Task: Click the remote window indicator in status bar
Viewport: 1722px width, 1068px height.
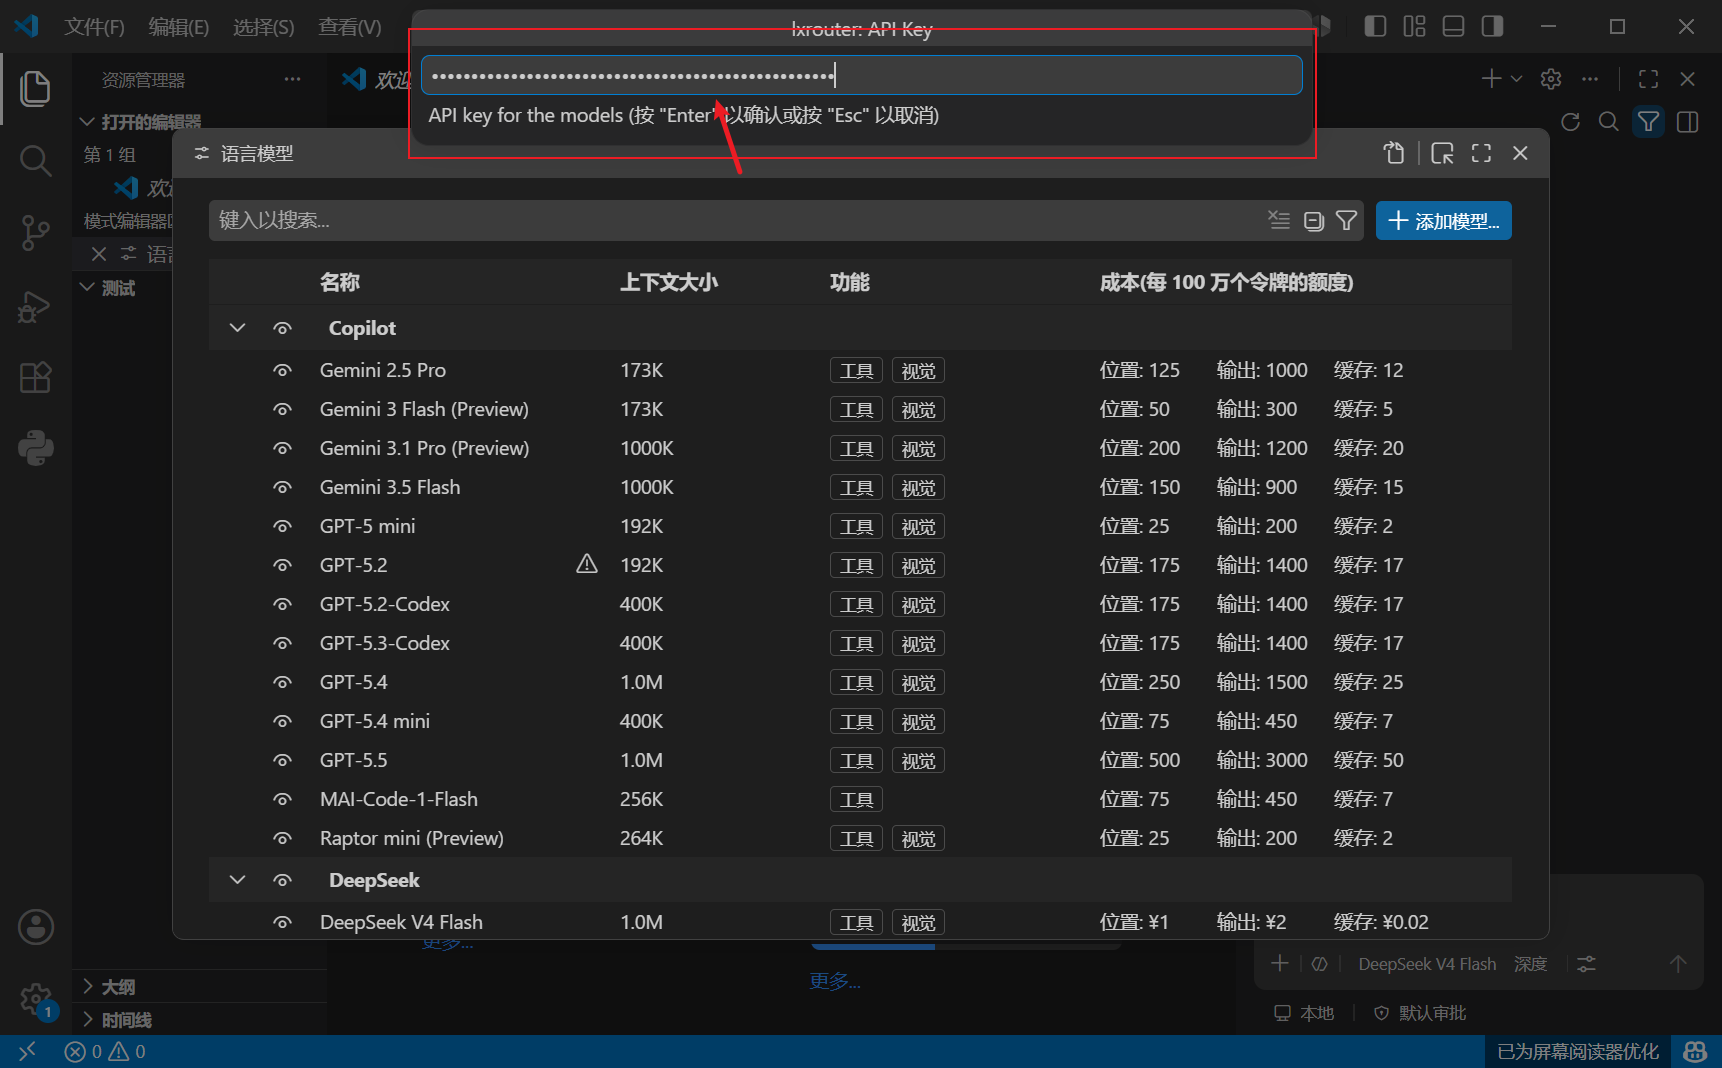Action: (x=27, y=1052)
